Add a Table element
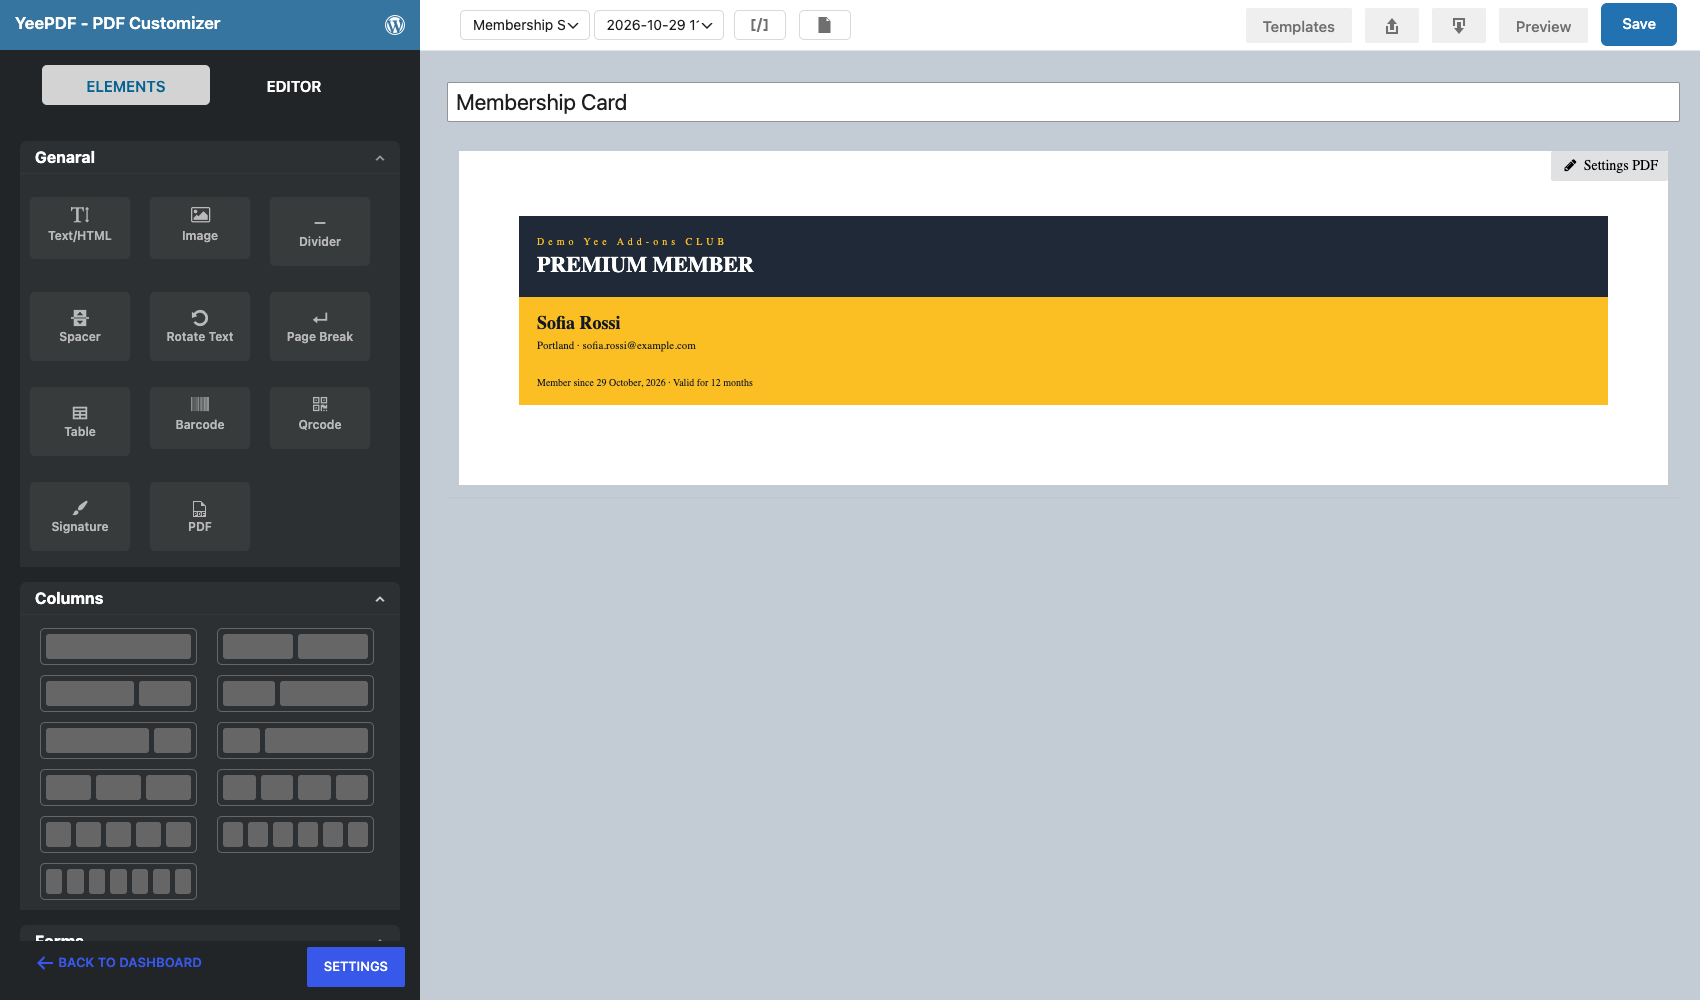 click(x=80, y=421)
